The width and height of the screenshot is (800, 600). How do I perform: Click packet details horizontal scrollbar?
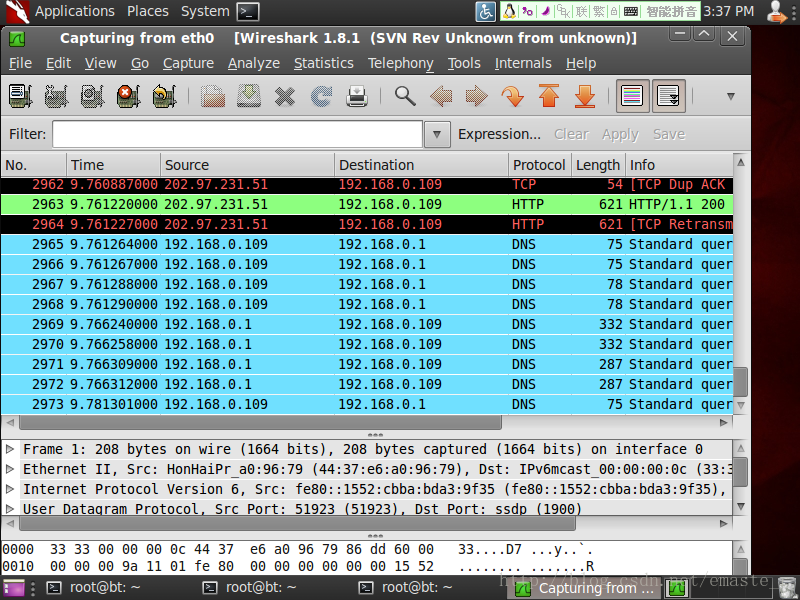[297, 523]
